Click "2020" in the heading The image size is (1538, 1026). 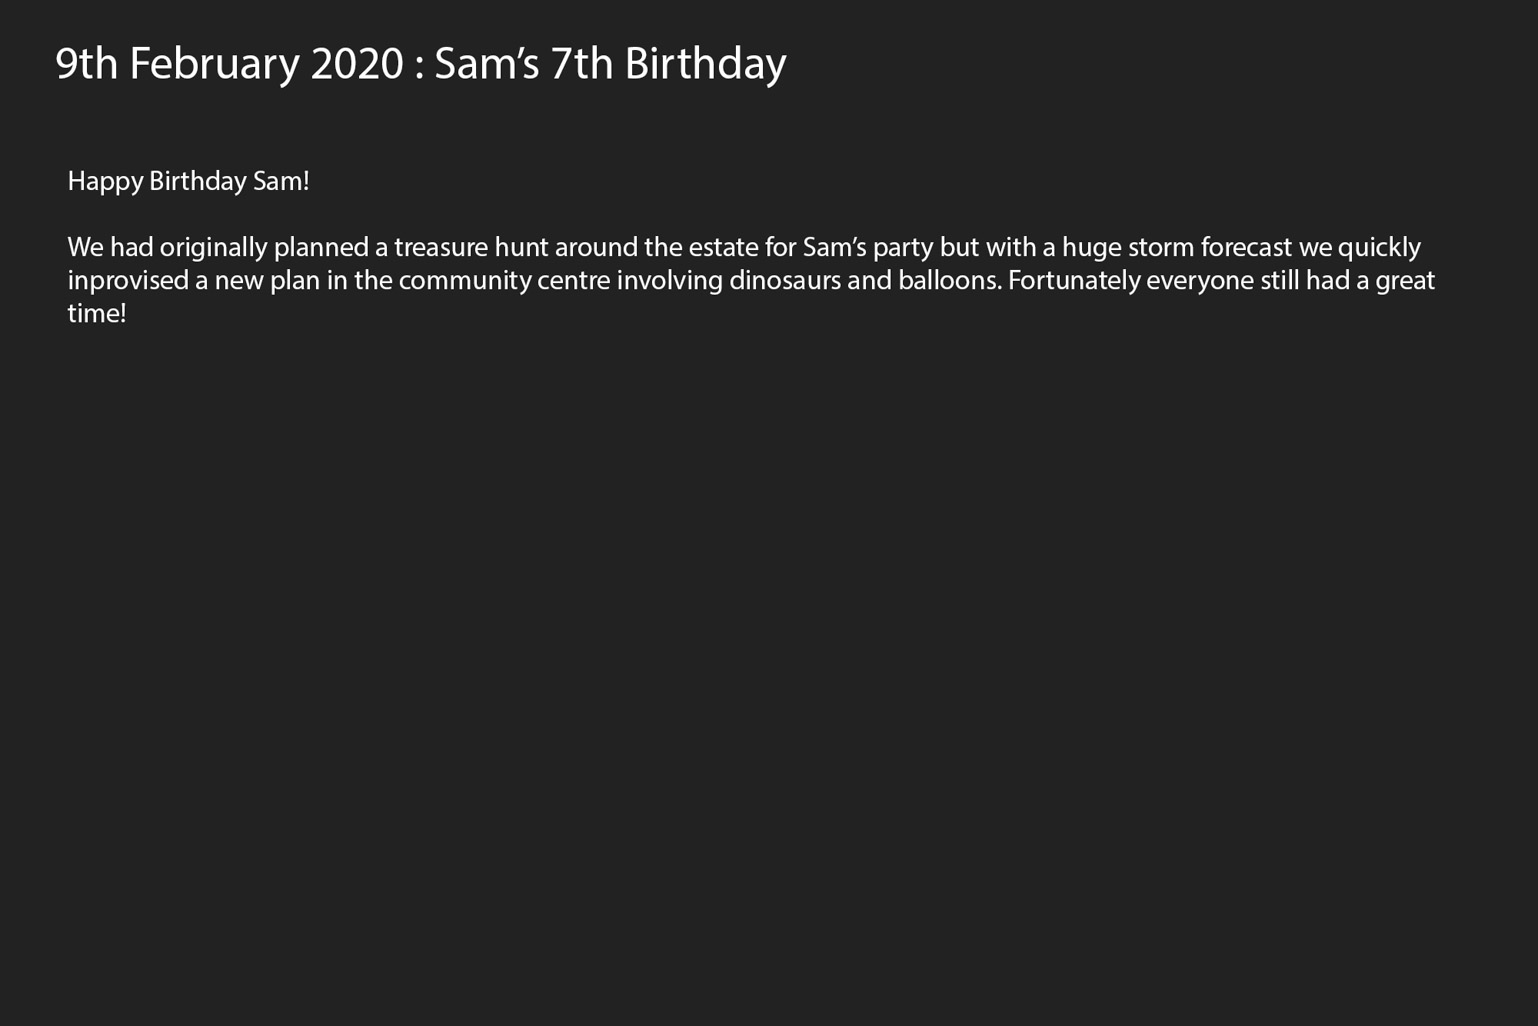pos(357,64)
